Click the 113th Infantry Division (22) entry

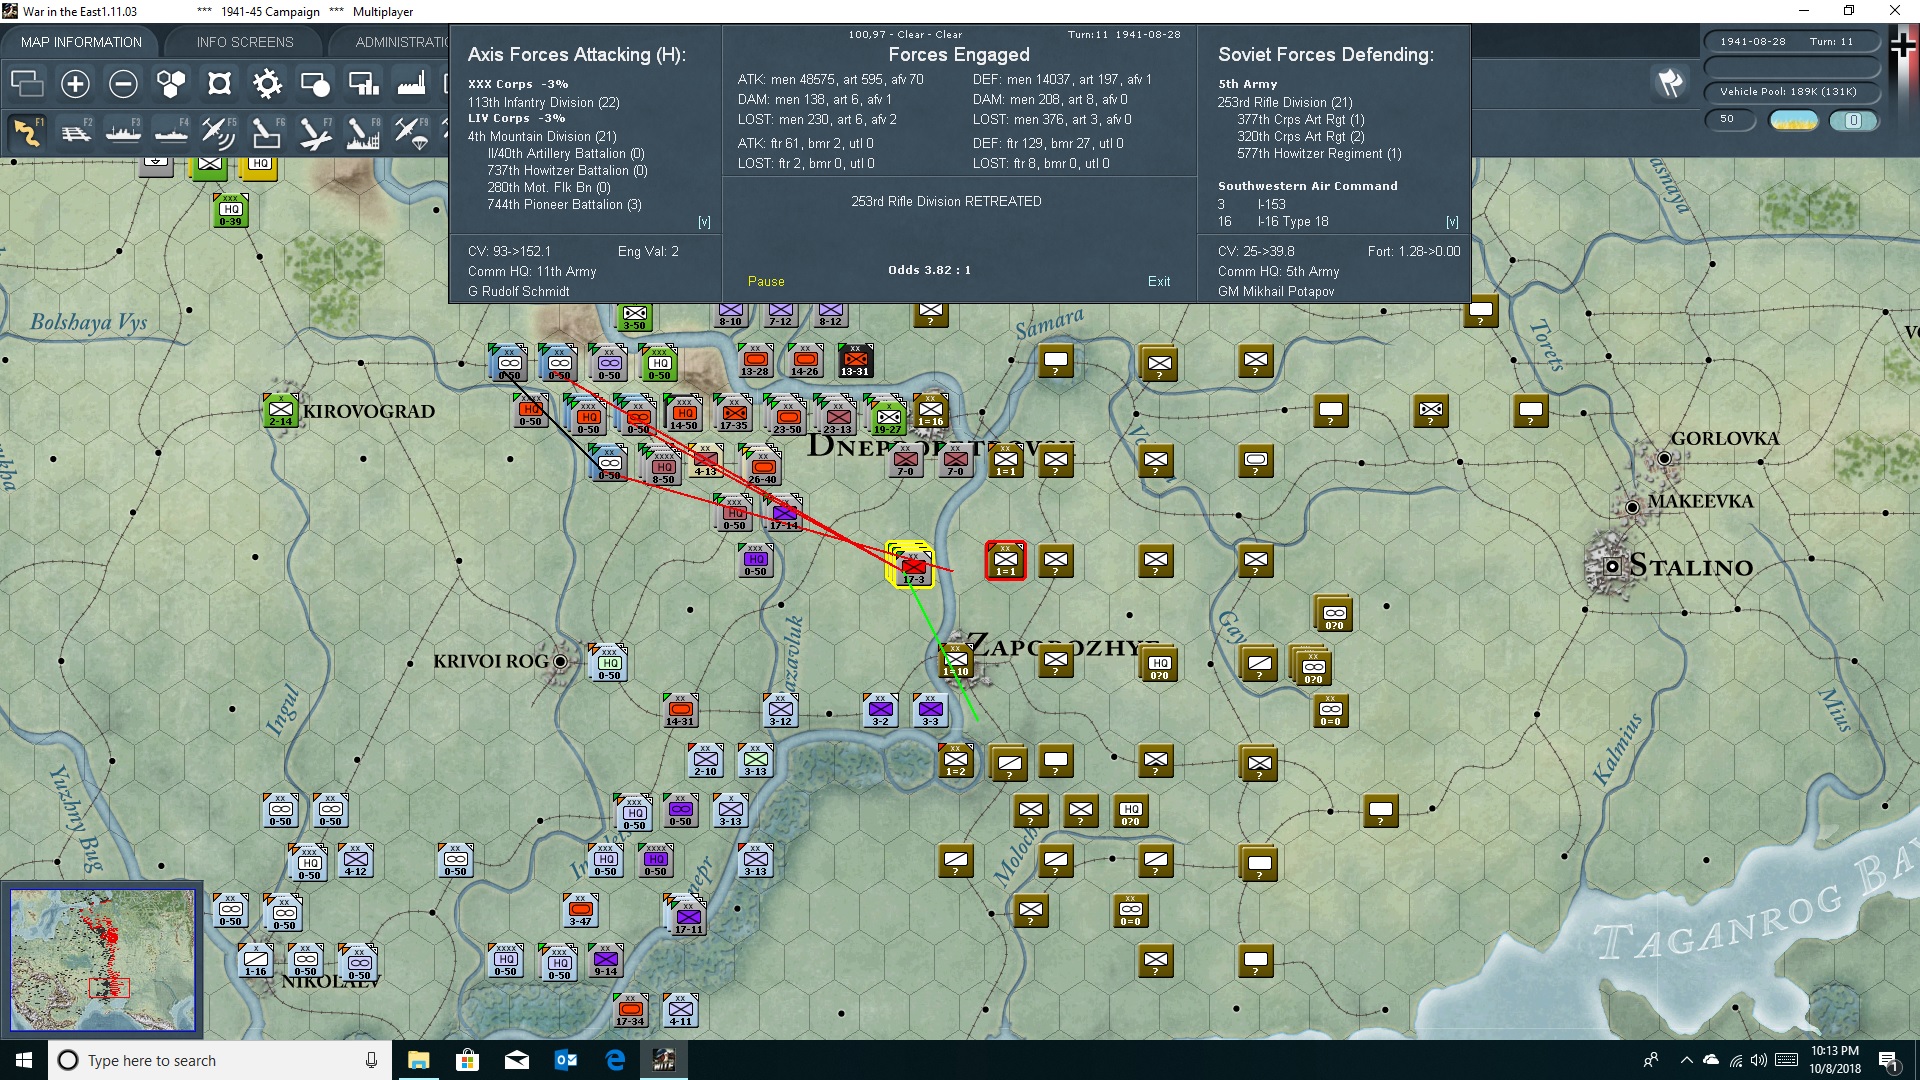click(544, 102)
